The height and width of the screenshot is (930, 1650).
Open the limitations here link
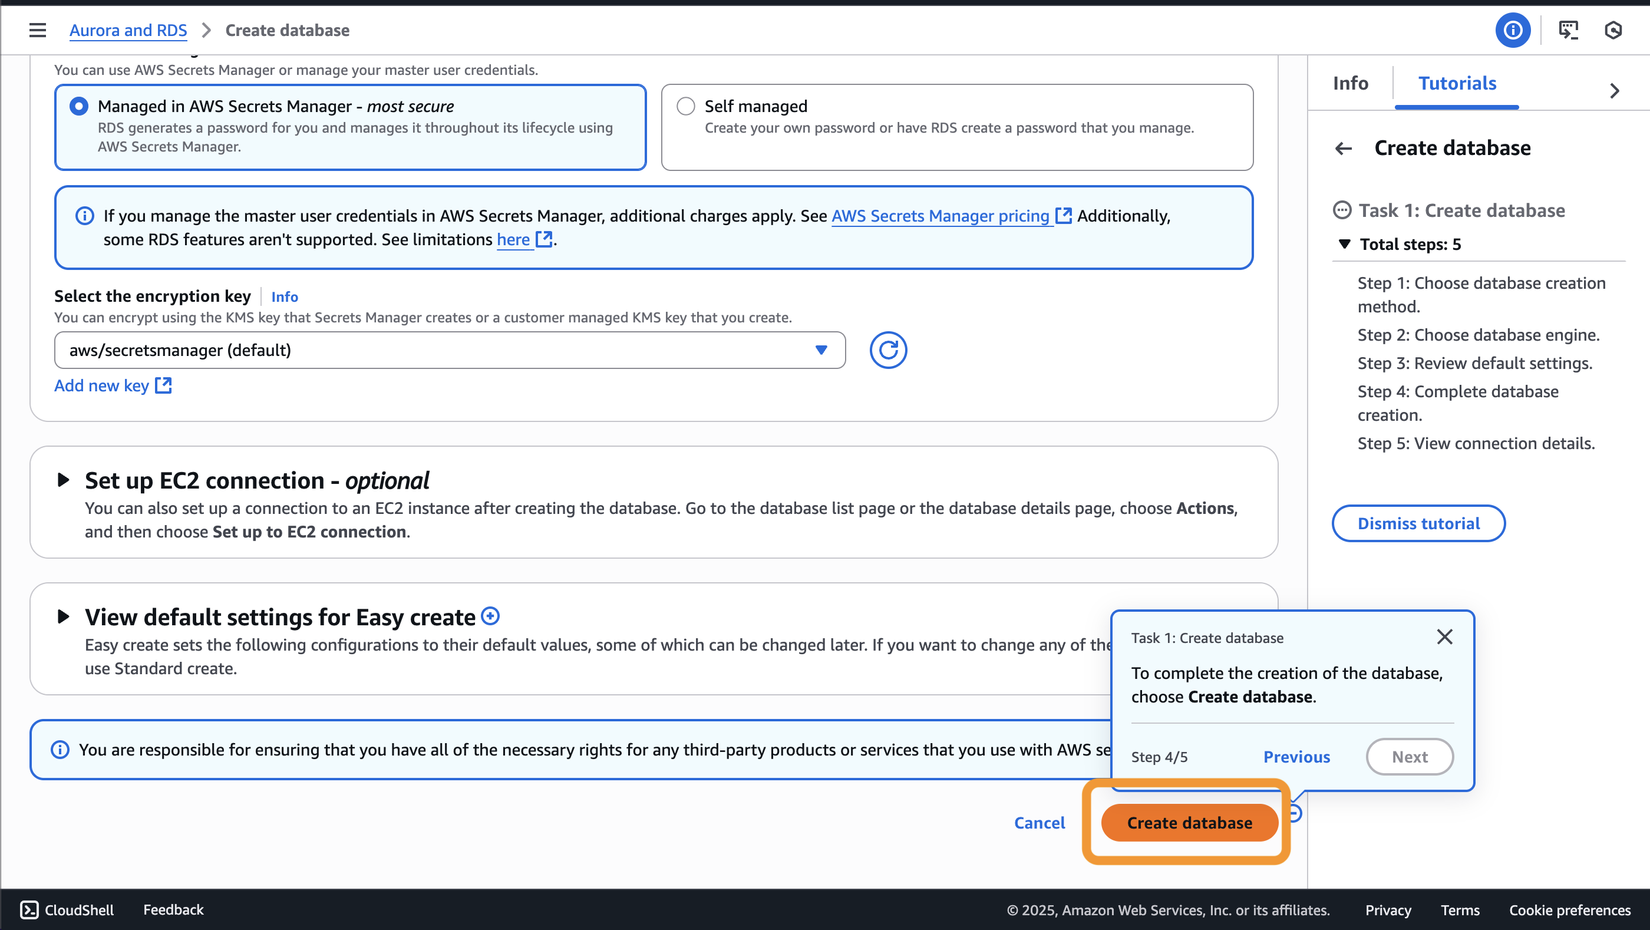click(x=524, y=240)
